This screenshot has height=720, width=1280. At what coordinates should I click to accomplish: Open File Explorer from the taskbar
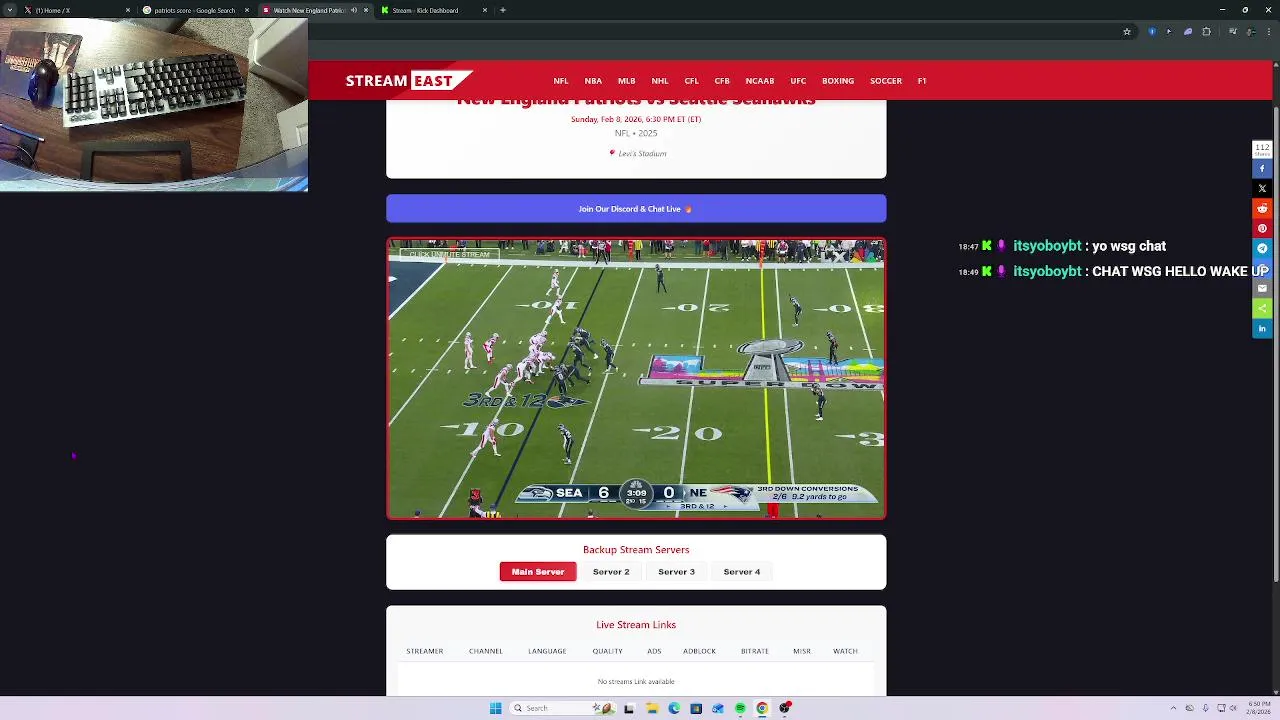click(651, 708)
